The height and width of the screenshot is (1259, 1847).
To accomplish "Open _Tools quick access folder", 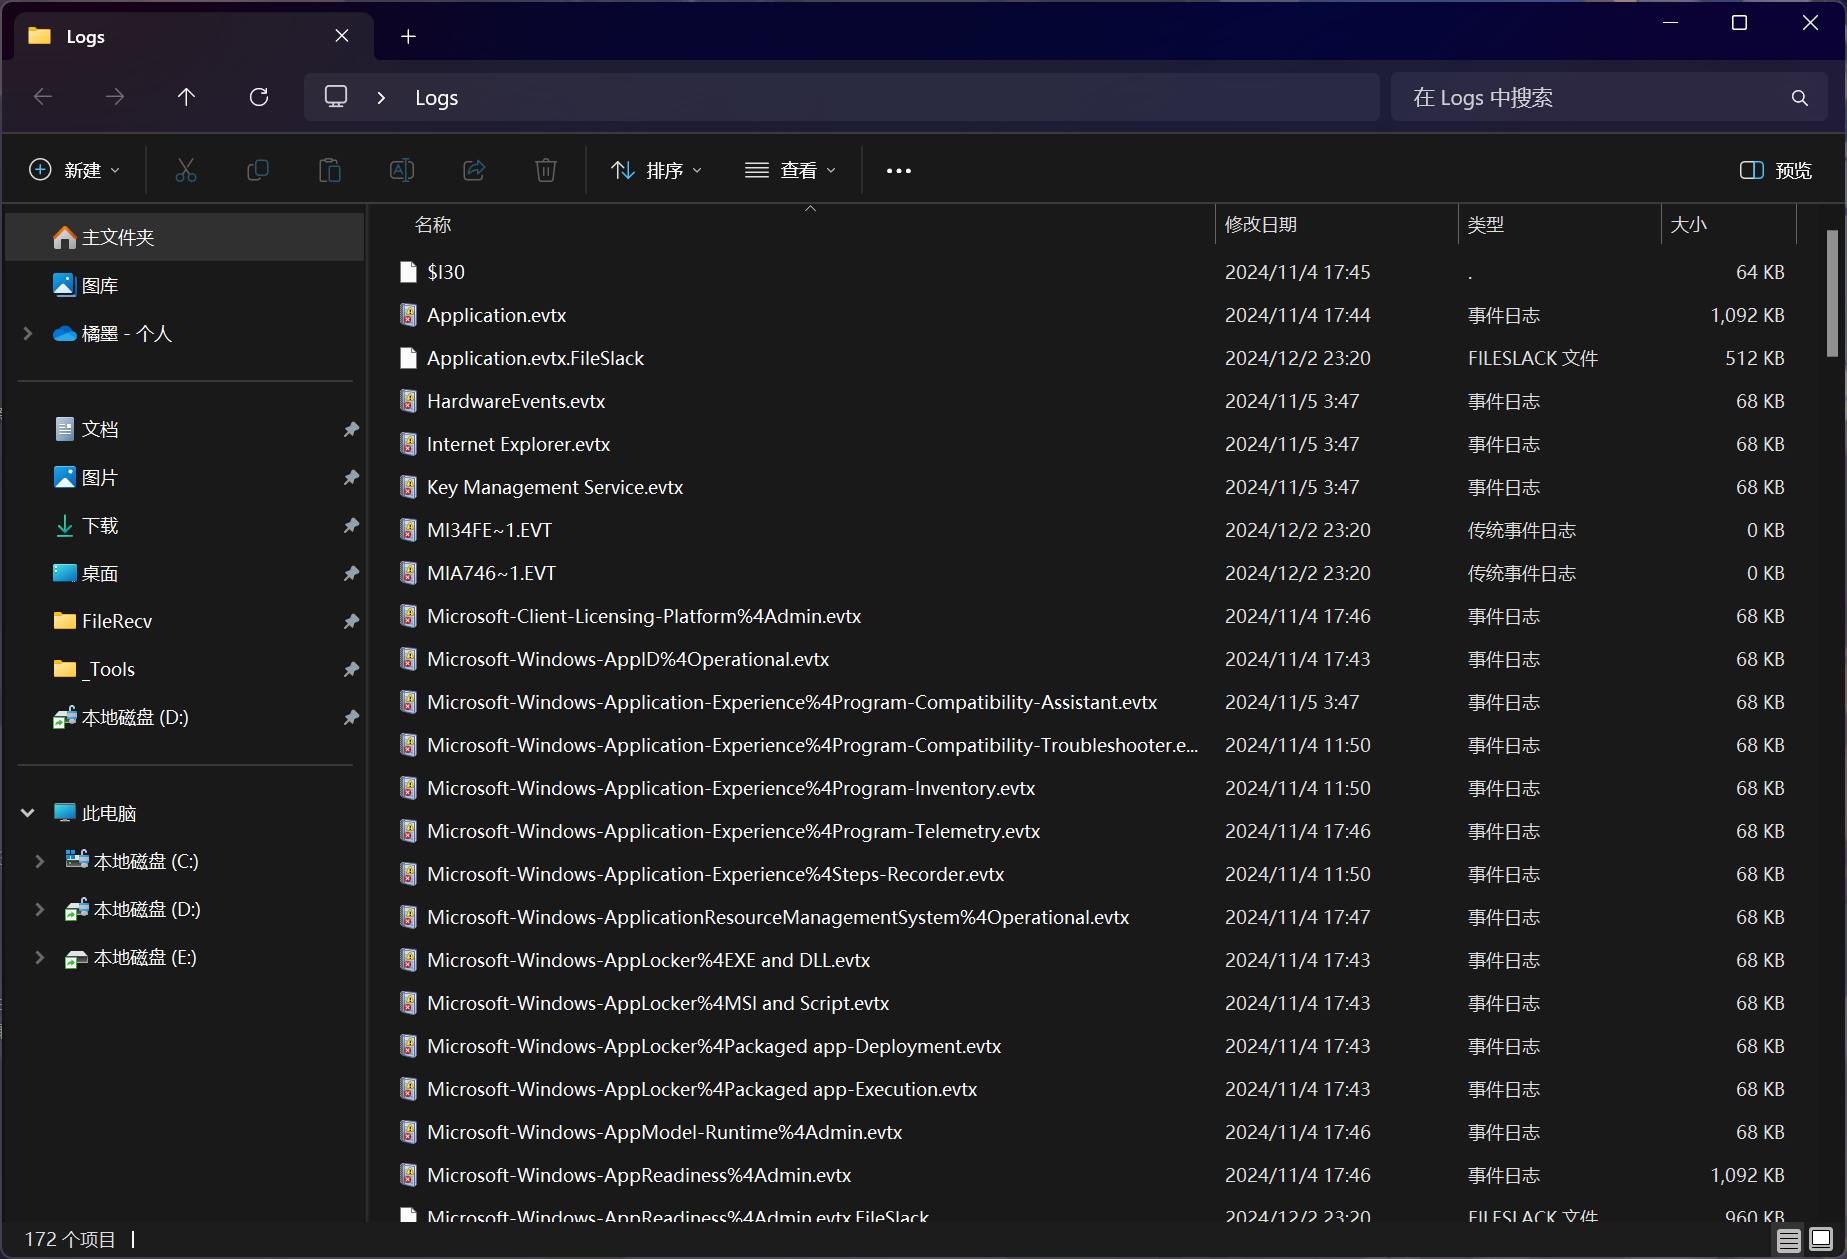I will point(185,669).
